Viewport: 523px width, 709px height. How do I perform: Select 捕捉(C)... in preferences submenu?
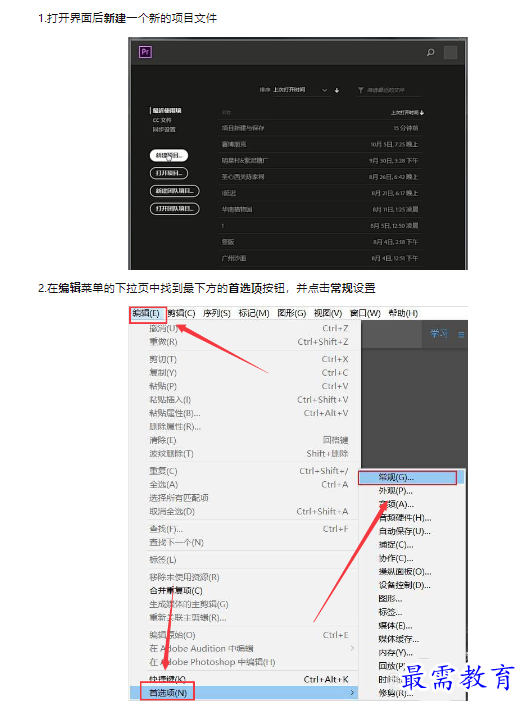pos(411,545)
